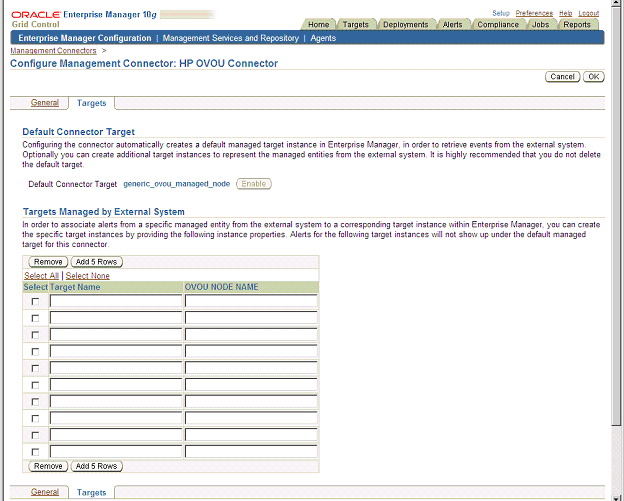The width and height of the screenshot is (624, 501).
Task: Click Add 5 Rows below the table
Action: 96,466
